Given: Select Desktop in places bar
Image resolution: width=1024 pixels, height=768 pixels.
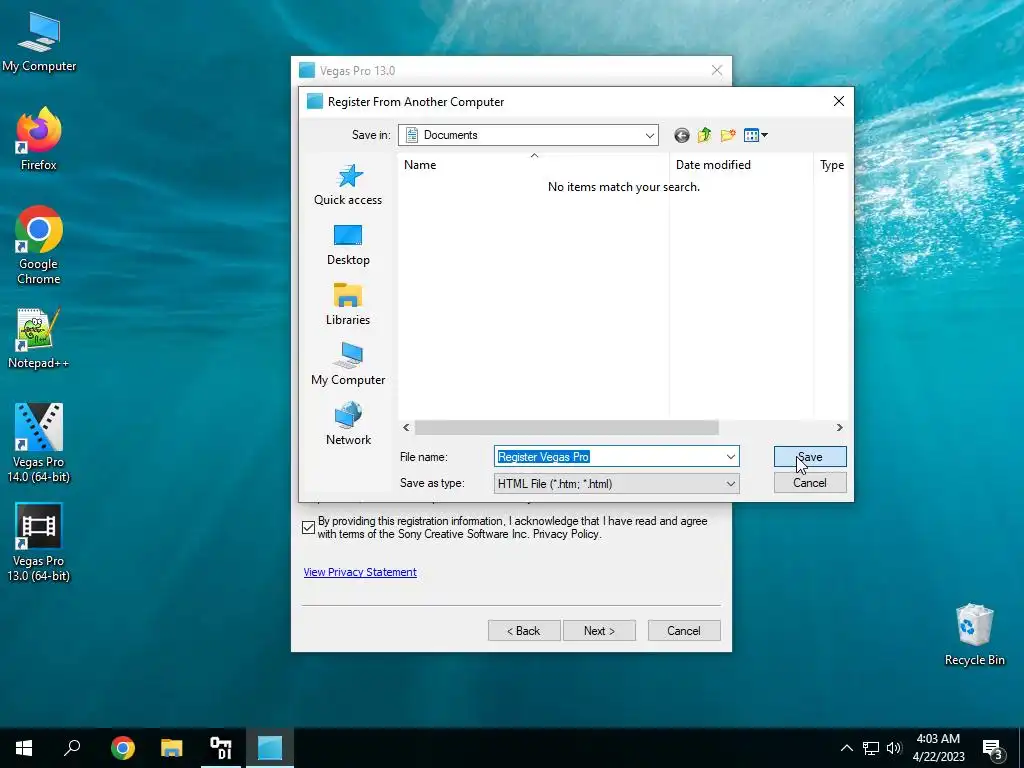Looking at the screenshot, I should (x=348, y=245).
